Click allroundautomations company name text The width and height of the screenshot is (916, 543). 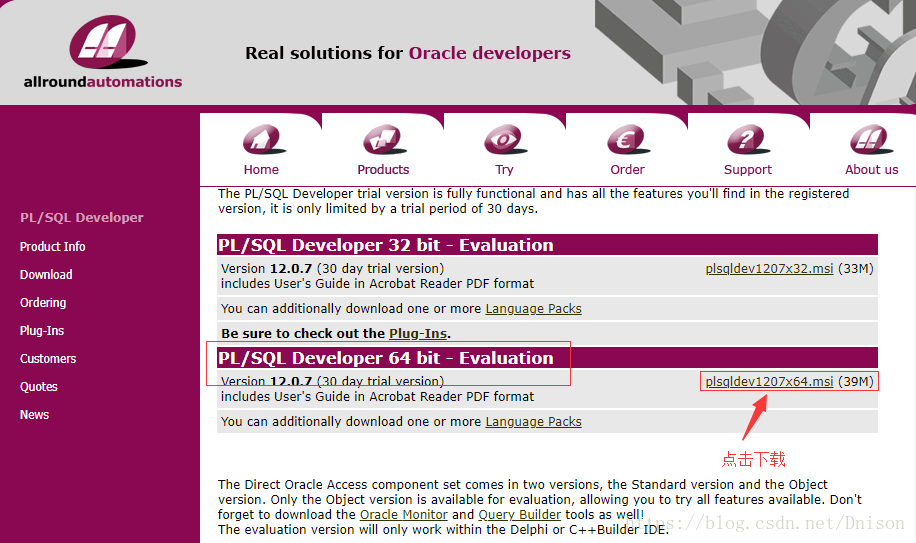(x=103, y=82)
